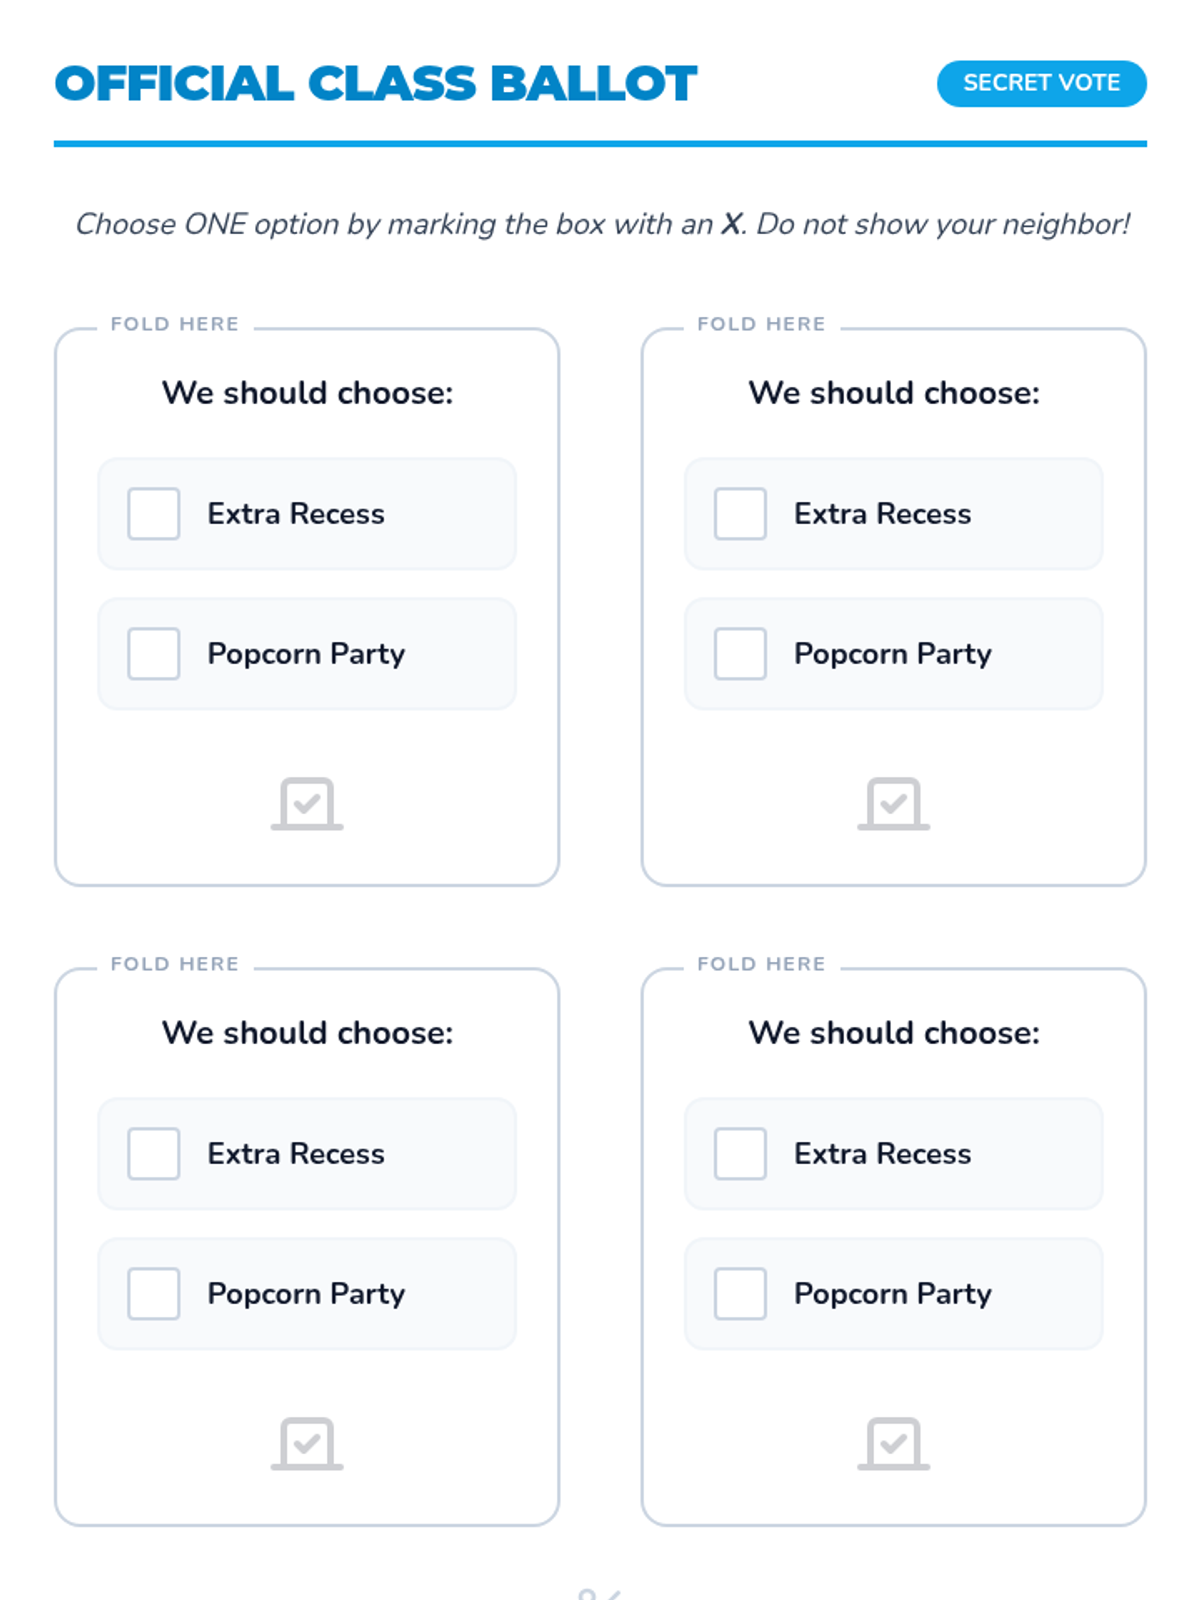1200x1600 pixels.
Task: Check Popcorn Party in top-left ballot
Action: (x=154, y=654)
